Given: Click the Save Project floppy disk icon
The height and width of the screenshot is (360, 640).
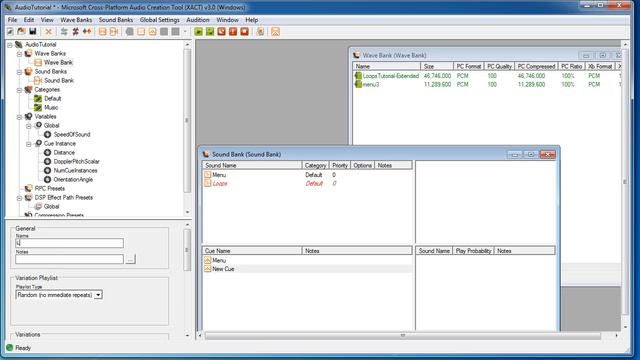Looking at the screenshot, I should click(33, 31).
